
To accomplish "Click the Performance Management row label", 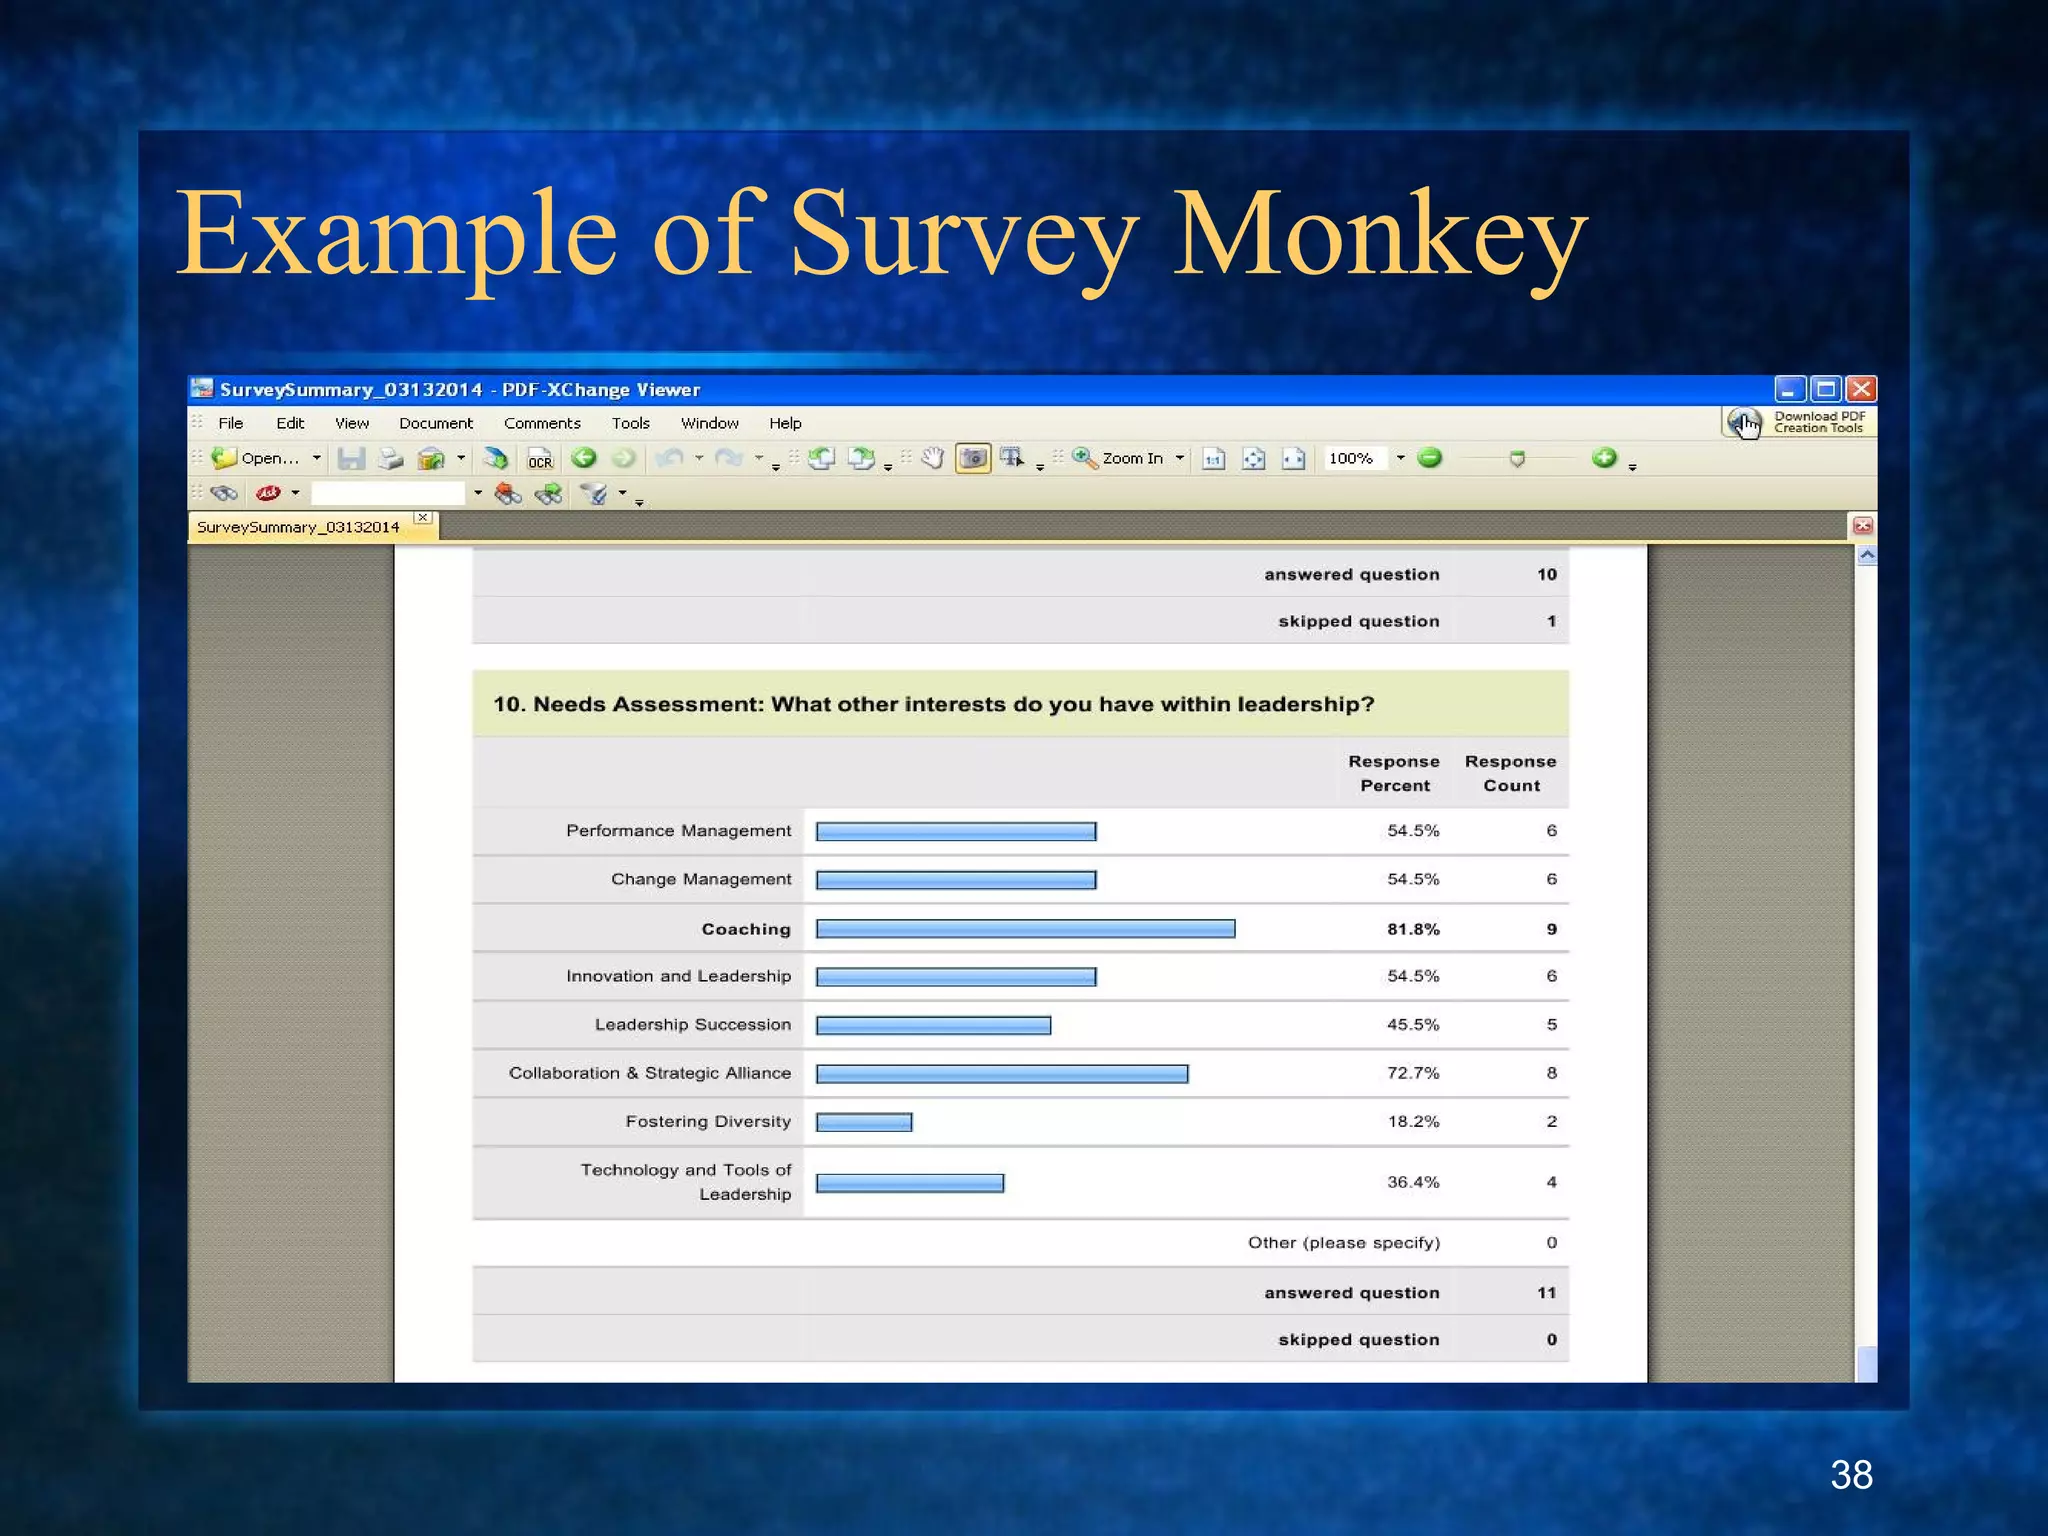I will pyautogui.click(x=678, y=831).
